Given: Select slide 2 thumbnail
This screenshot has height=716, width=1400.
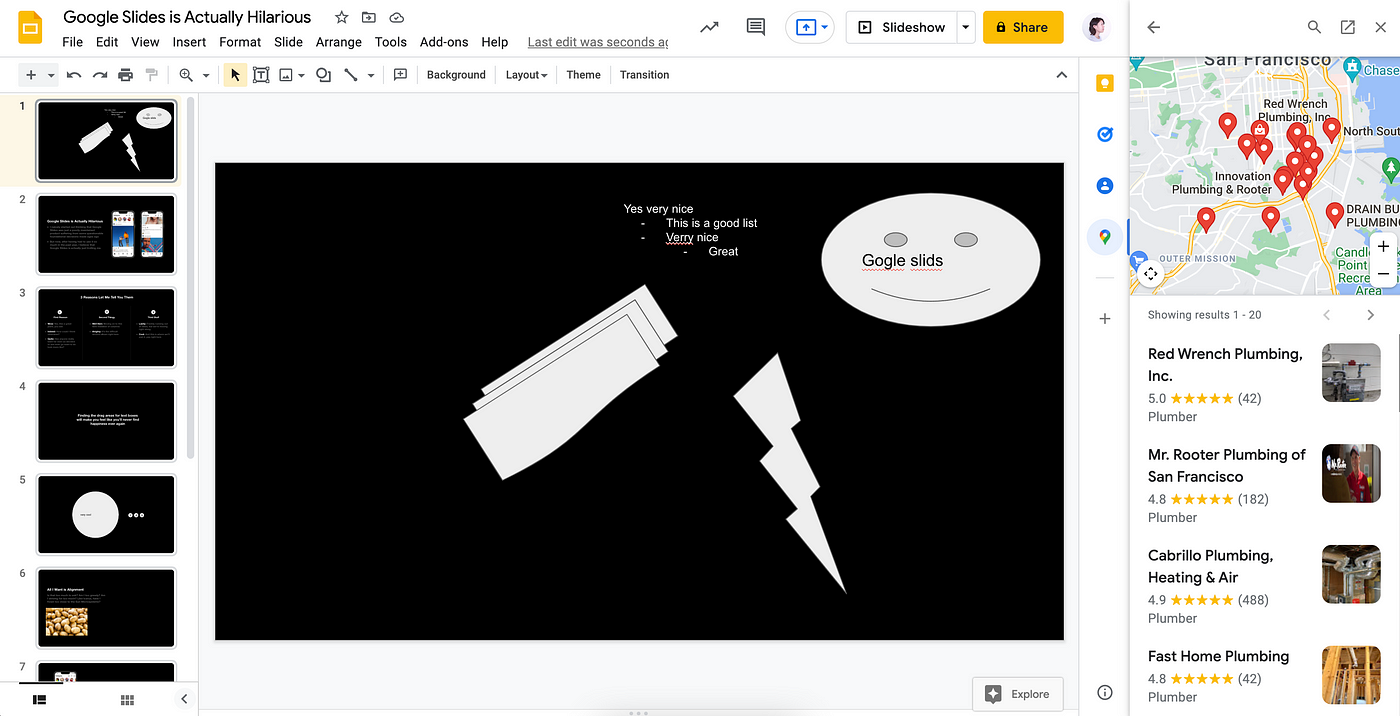Looking at the screenshot, I should 106,234.
